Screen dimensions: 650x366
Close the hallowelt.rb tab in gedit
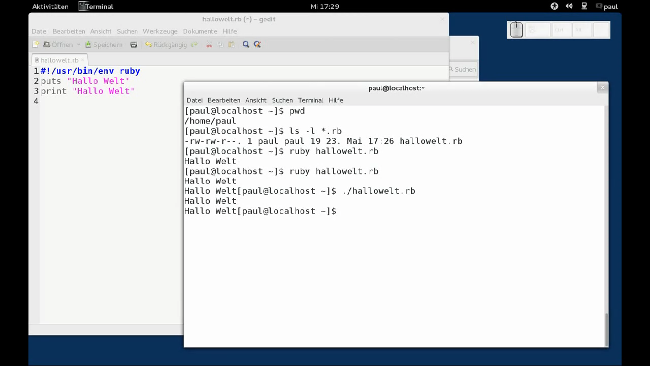click(x=82, y=60)
